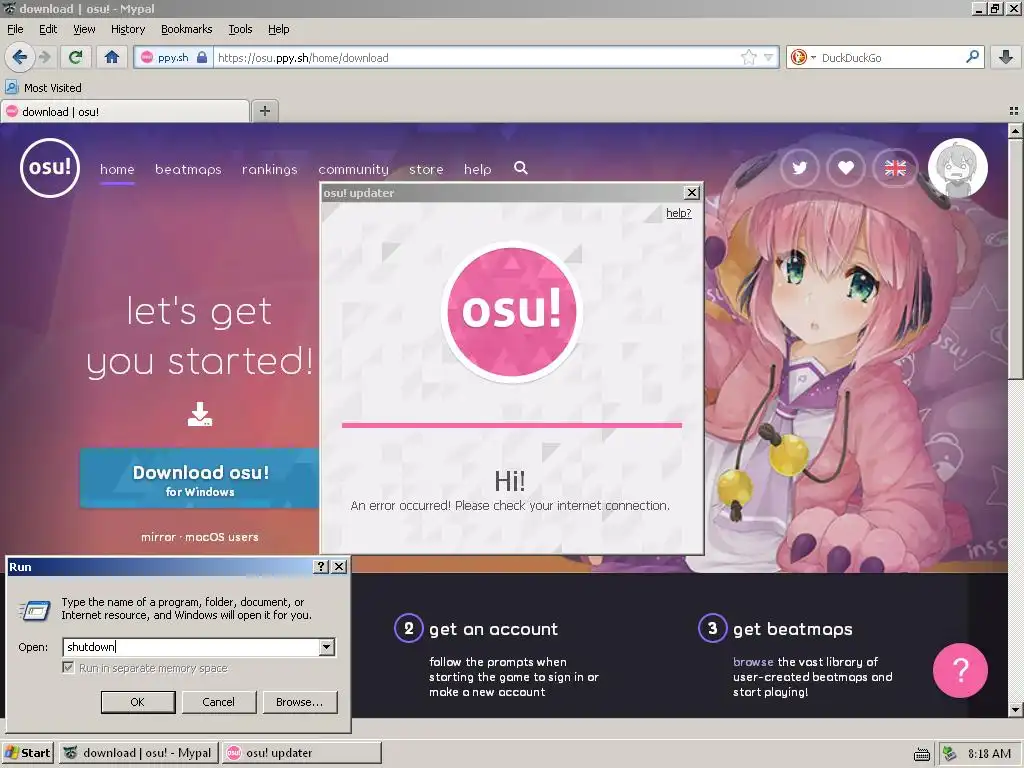1024x768 pixels.
Task: Open the Windows Start button
Action: click(27, 753)
